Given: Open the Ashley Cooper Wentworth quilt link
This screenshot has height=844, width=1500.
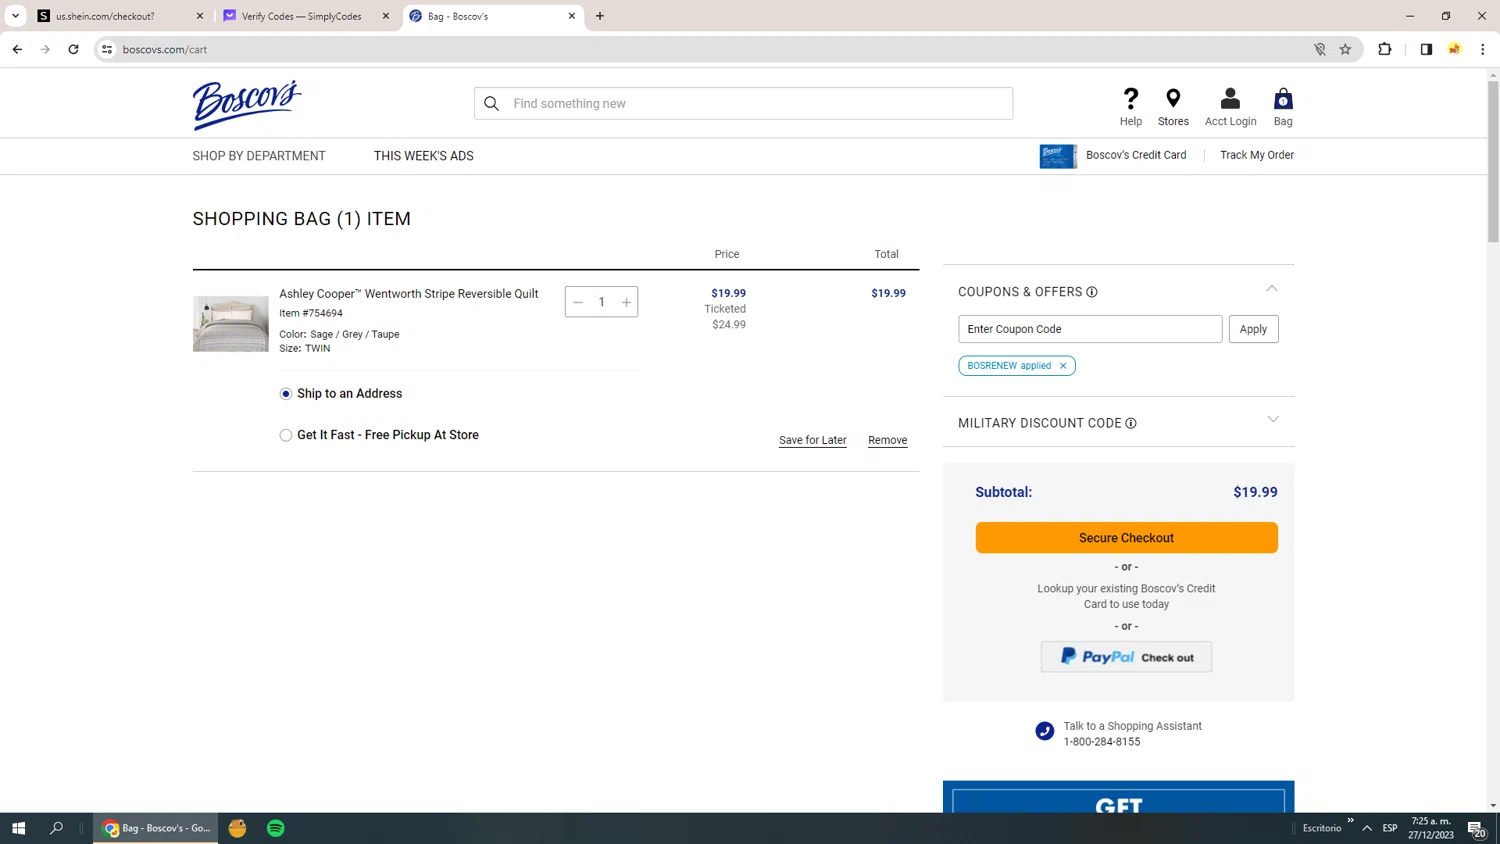Looking at the screenshot, I should tap(408, 294).
